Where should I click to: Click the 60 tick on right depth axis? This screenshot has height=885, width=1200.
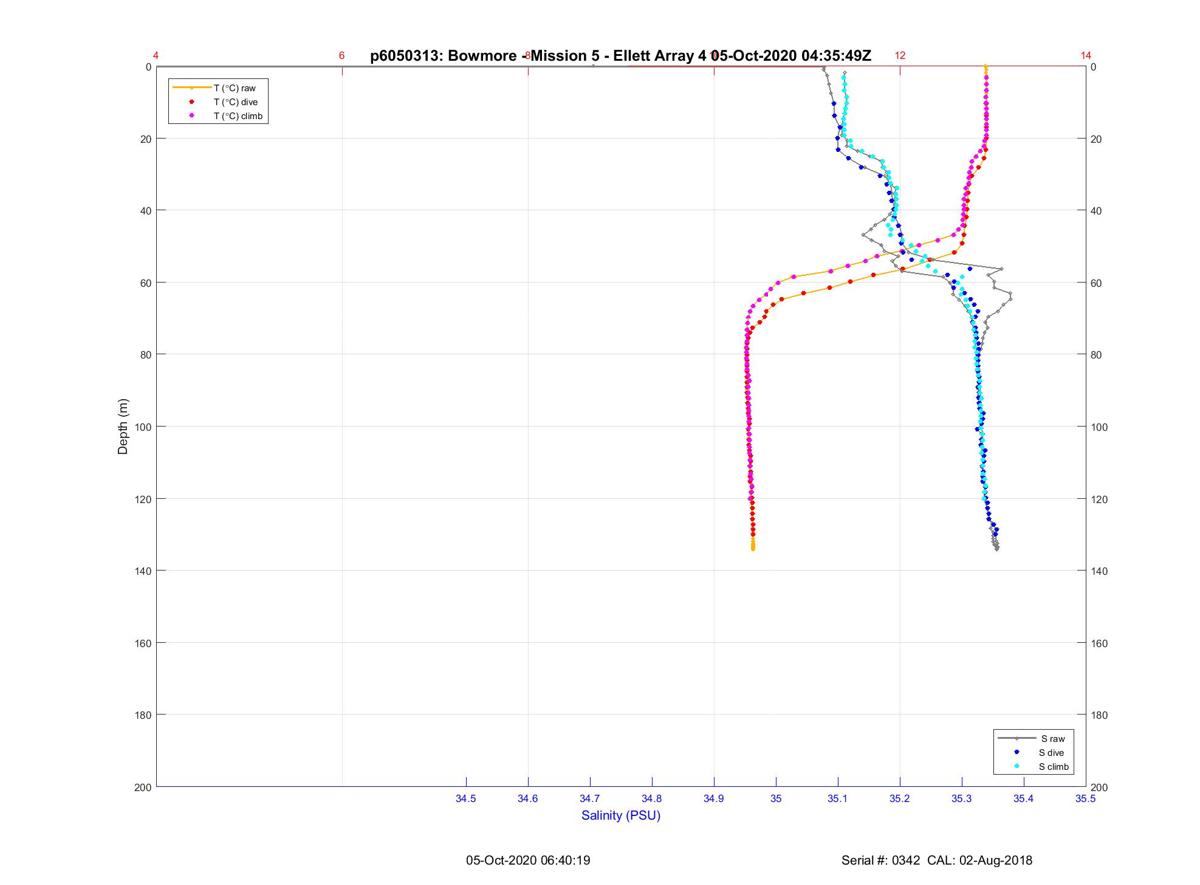tap(1097, 283)
